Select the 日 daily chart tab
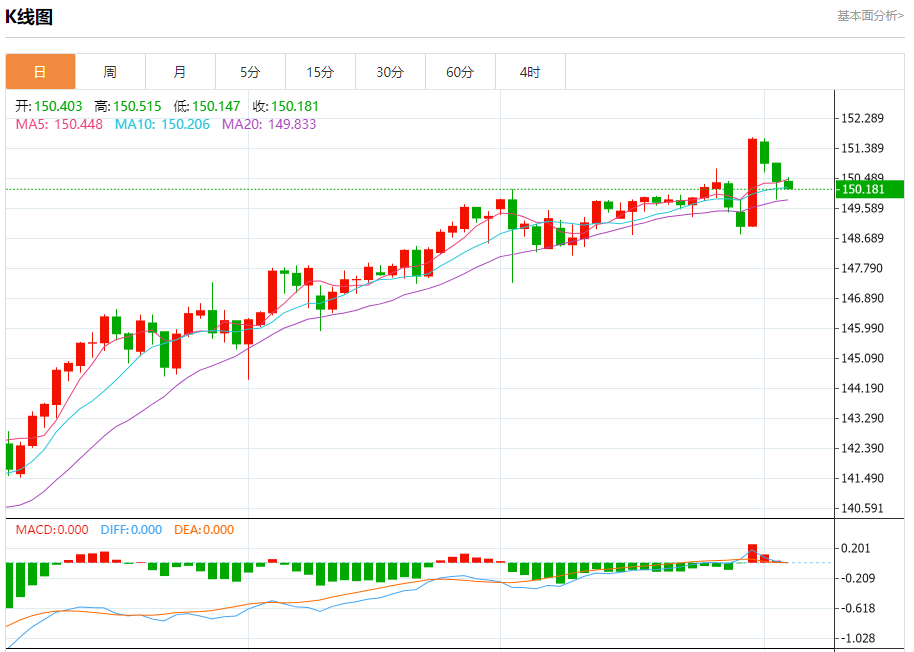This screenshot has width=914, height=652. [x=40, y=72]
